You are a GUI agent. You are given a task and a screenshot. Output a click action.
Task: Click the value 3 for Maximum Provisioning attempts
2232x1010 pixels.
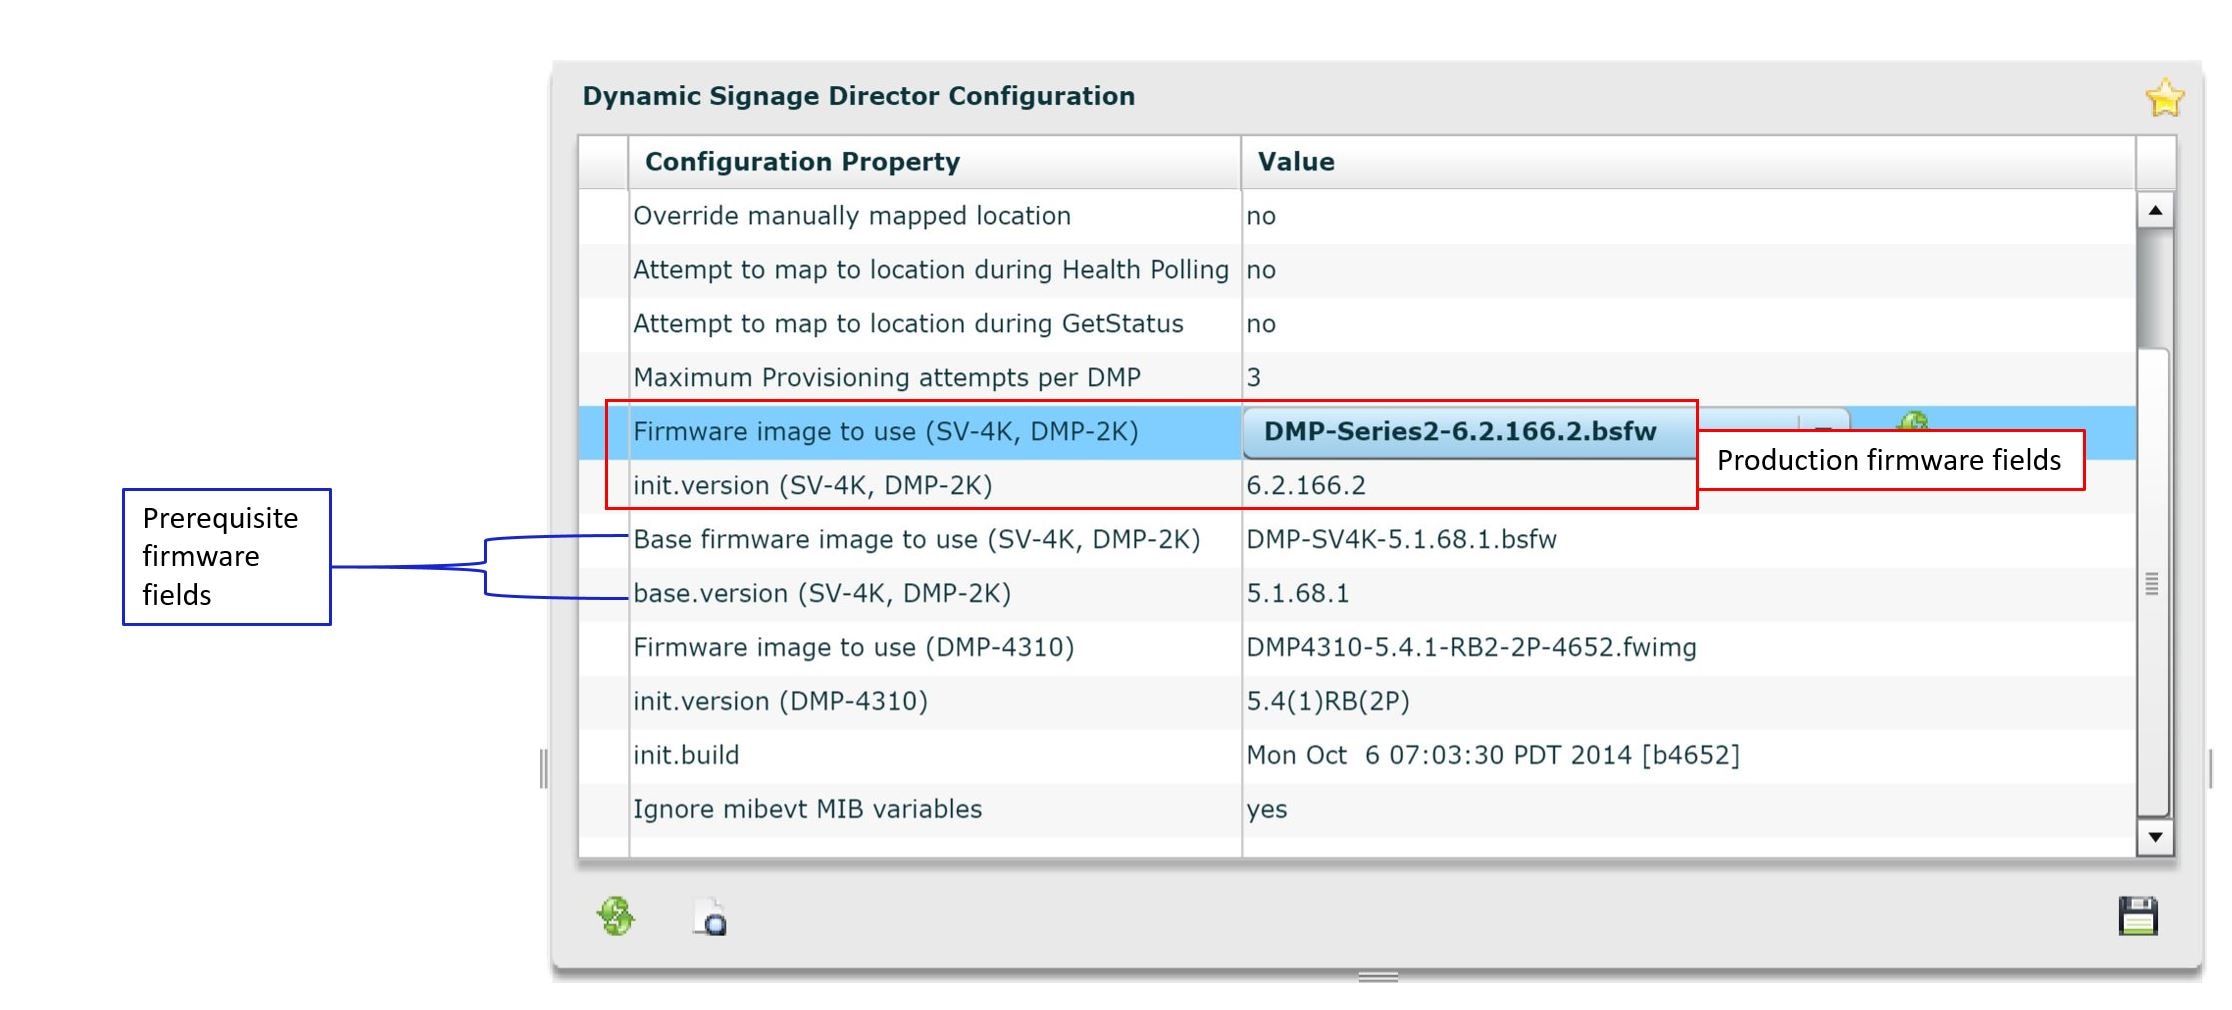[1253, 378]
